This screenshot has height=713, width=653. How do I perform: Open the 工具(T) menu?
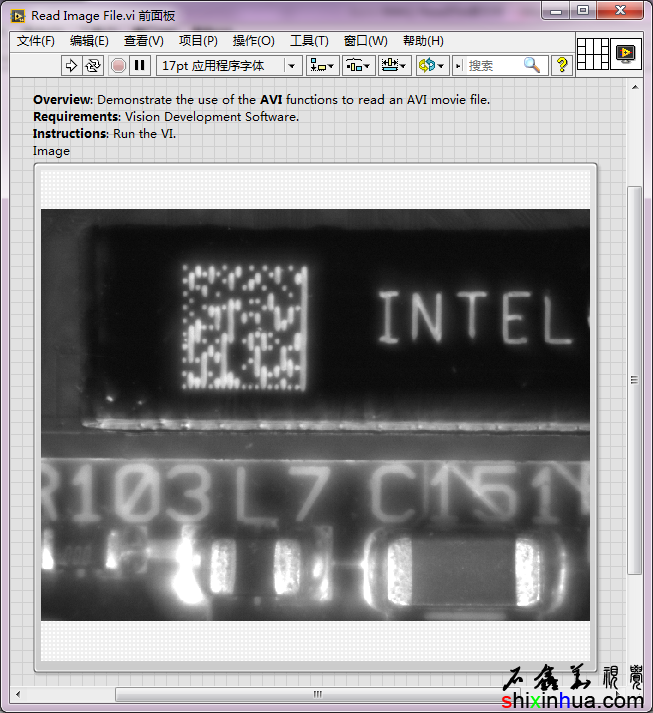coord(309,41)
